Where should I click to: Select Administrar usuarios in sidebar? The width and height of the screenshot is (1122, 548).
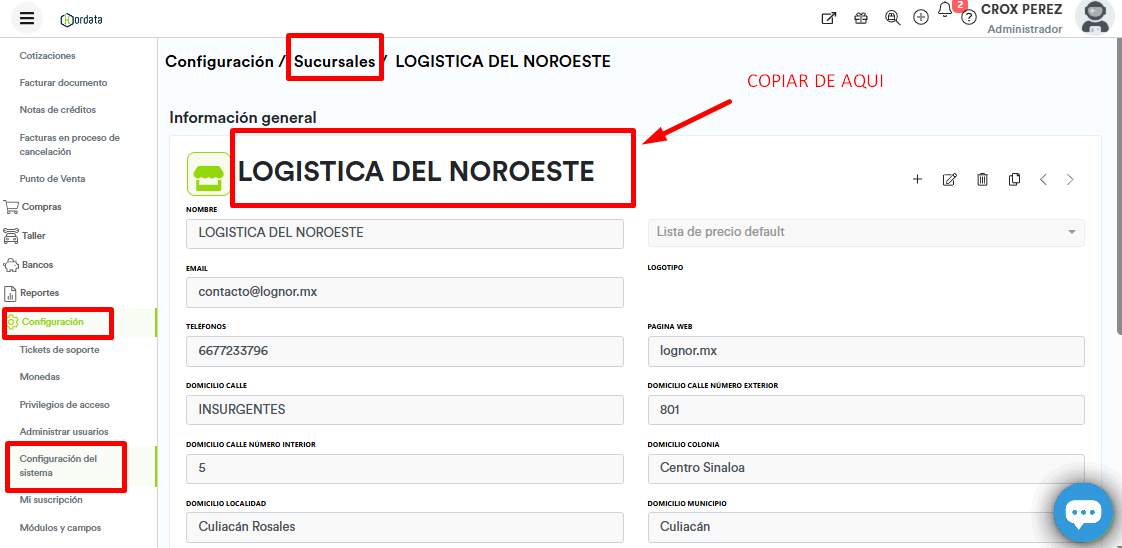click(x=64, y=432)
